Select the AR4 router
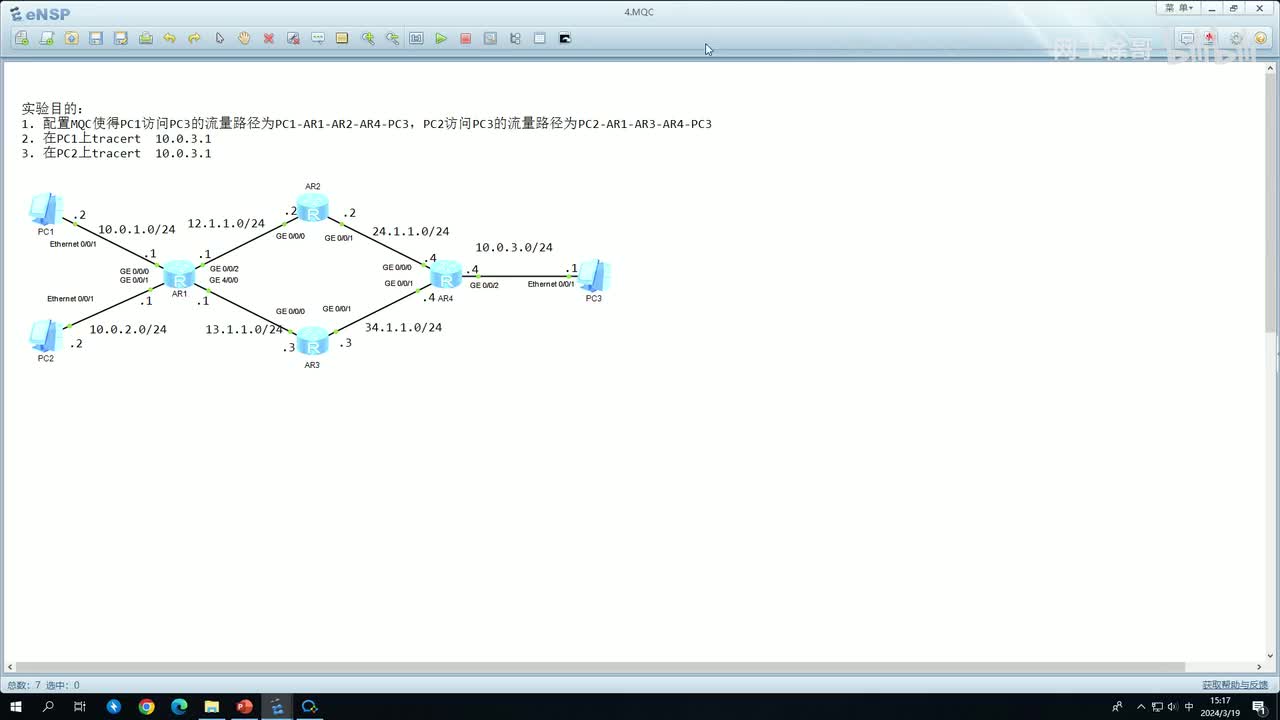Screen dimensions: 1280x720 (445, 272)
